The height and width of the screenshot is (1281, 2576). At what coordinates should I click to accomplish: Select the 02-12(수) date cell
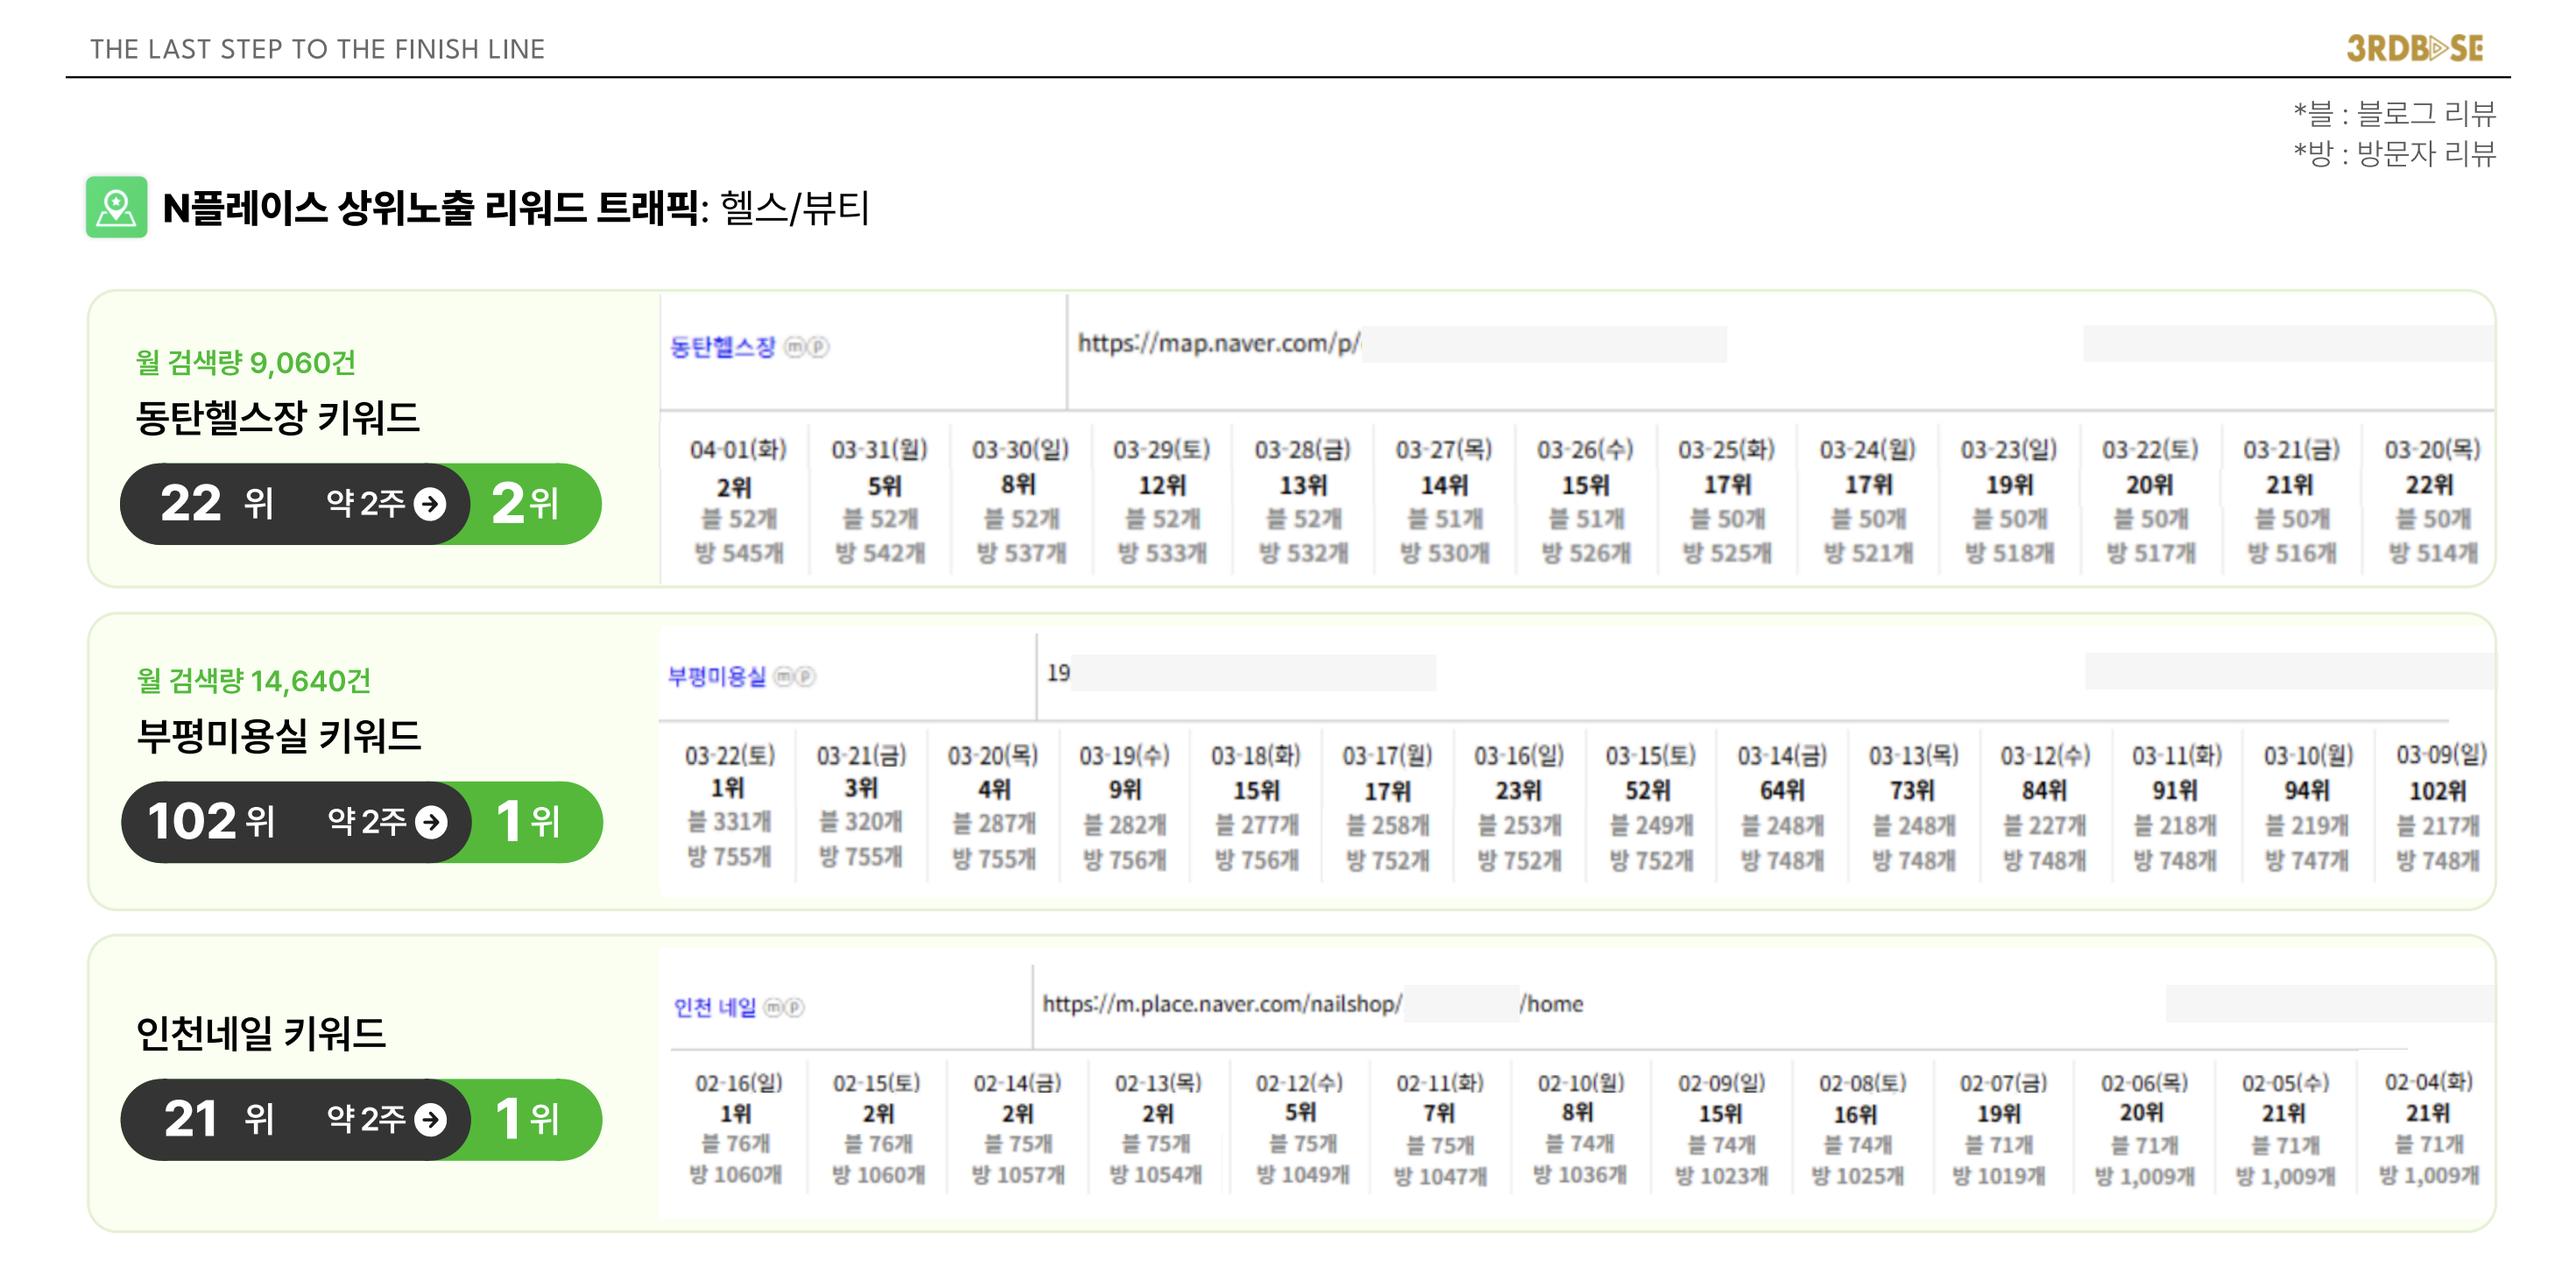(x=1299, y=1083)
